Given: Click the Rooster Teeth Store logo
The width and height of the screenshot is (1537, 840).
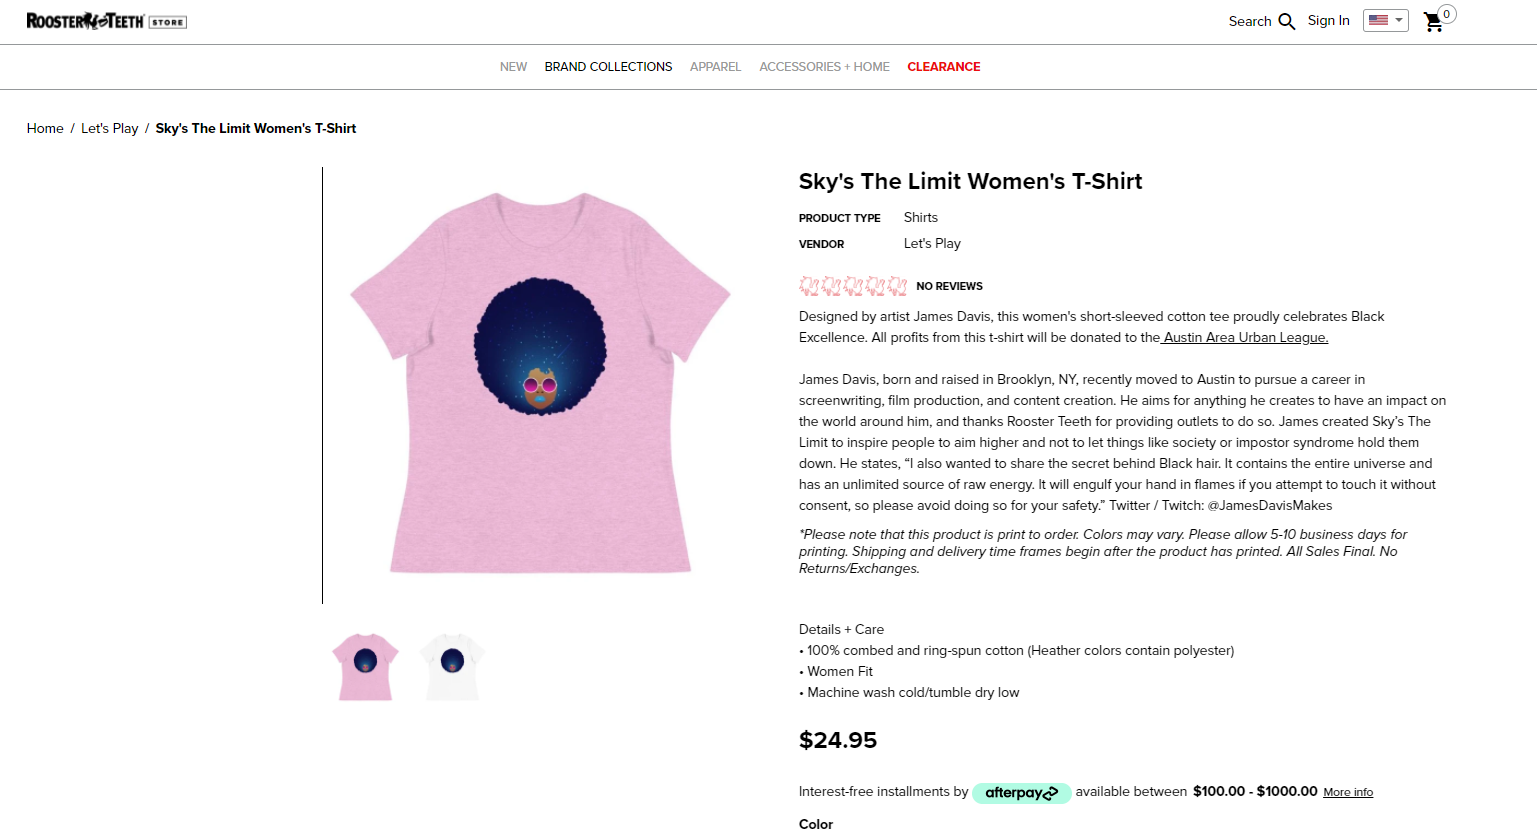Looking at the screenshot, I should [x=107, y=21].
